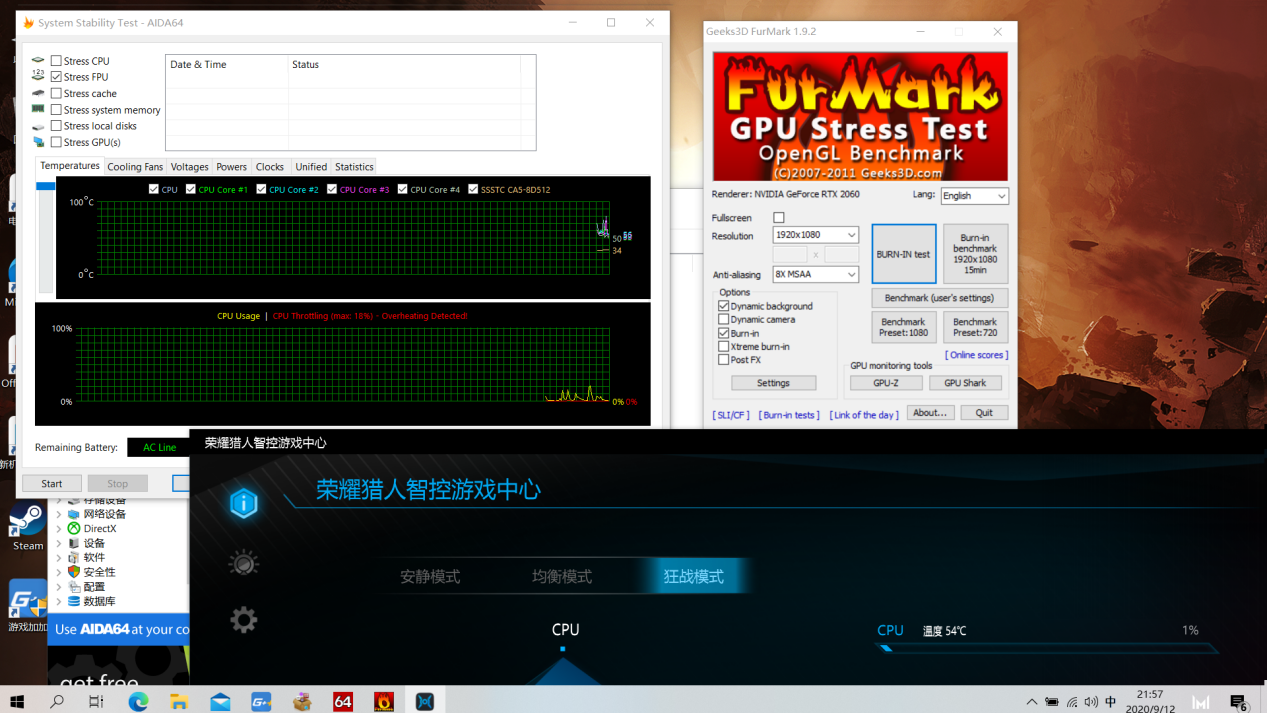Run Benchmark Preset:1080
Screen dimensions: 1267x713
[904, 328]
